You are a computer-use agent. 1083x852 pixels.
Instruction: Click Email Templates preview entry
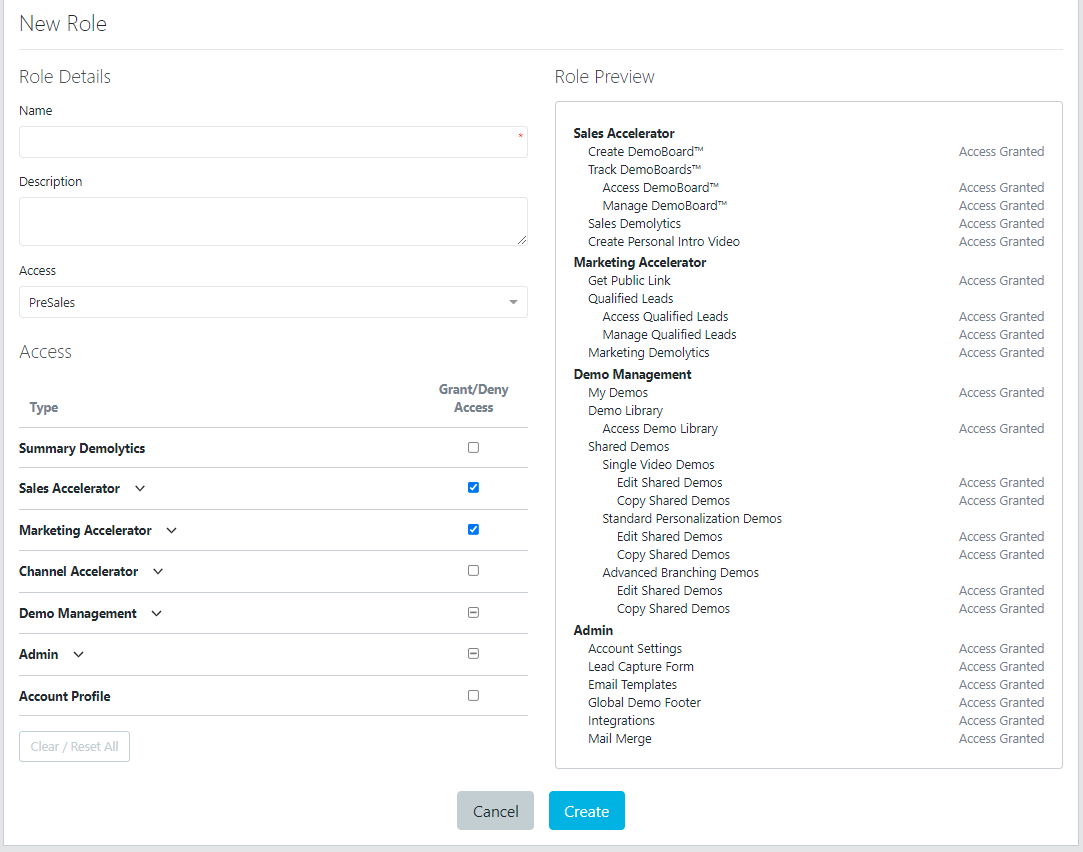point(633,684)
